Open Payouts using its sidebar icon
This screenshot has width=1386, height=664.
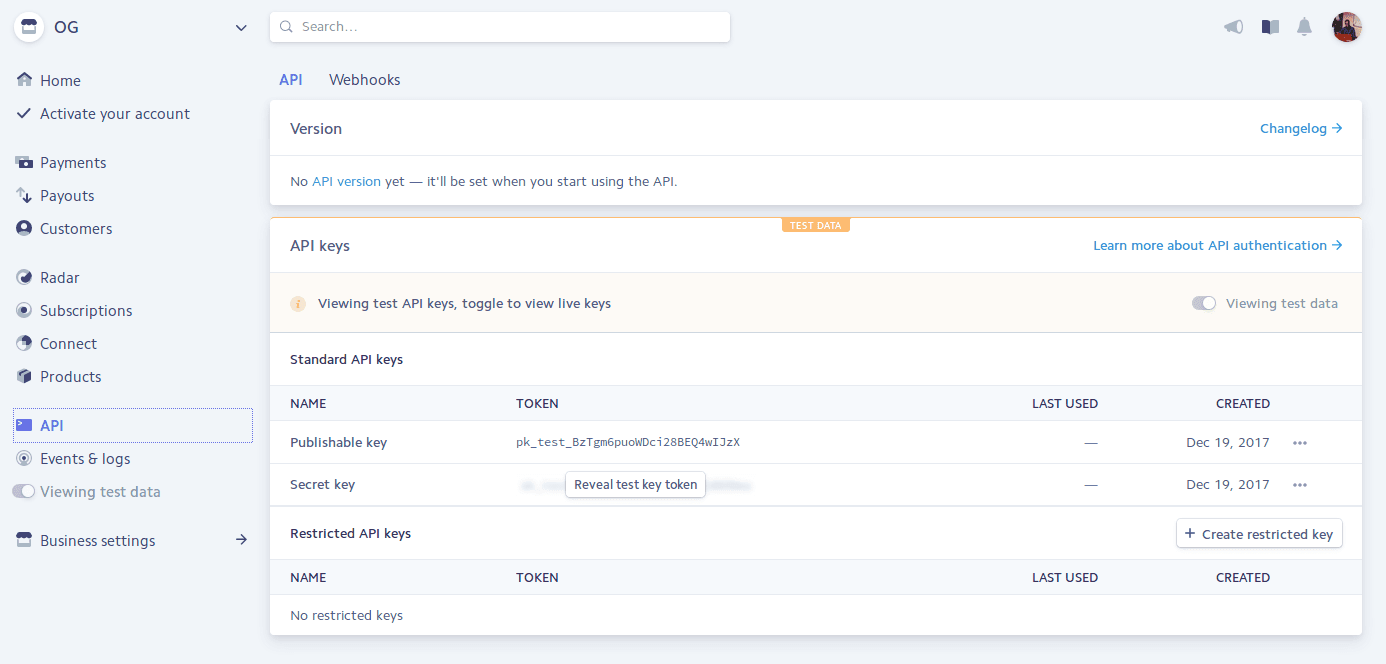[24, 195]
